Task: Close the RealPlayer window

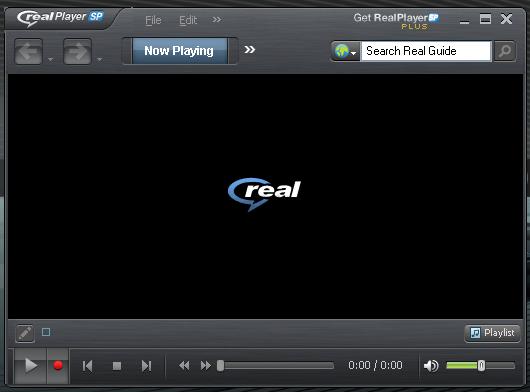Action: [506, 19]
